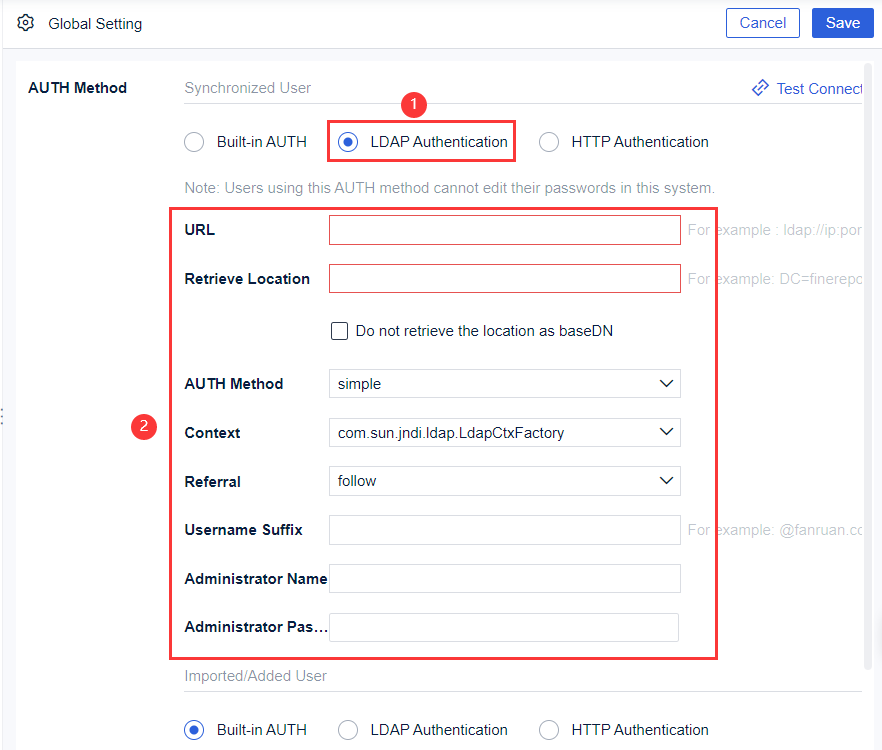This screenshot has width=882, height=750.
Task: Click inside the URL input field
Action: (x=504, y=229)
